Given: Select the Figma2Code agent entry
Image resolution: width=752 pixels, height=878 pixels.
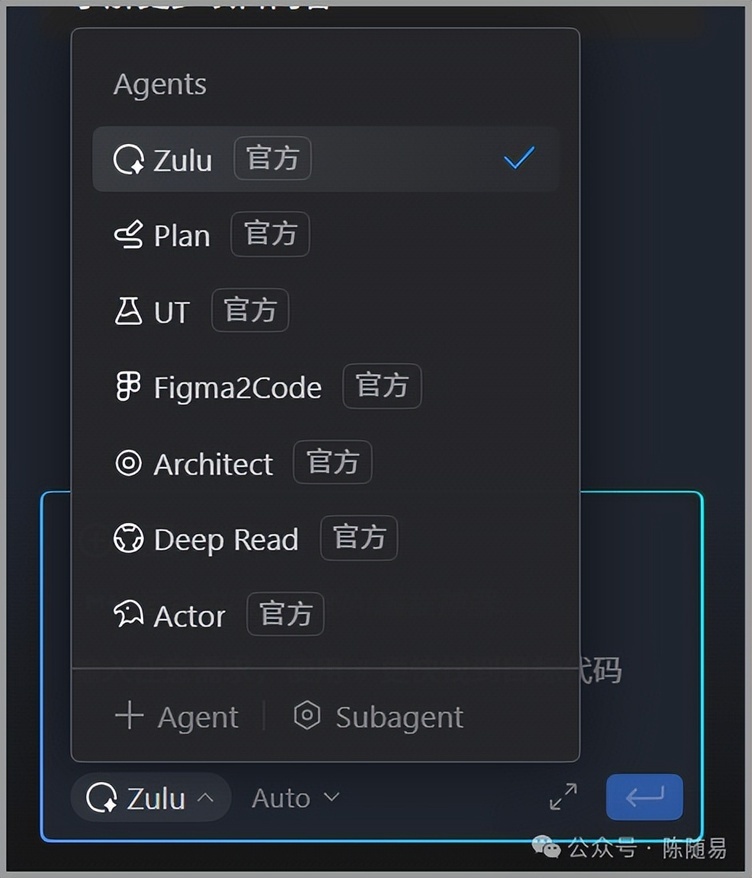Looking at the screenshot, I should click(x=237, y=388).
